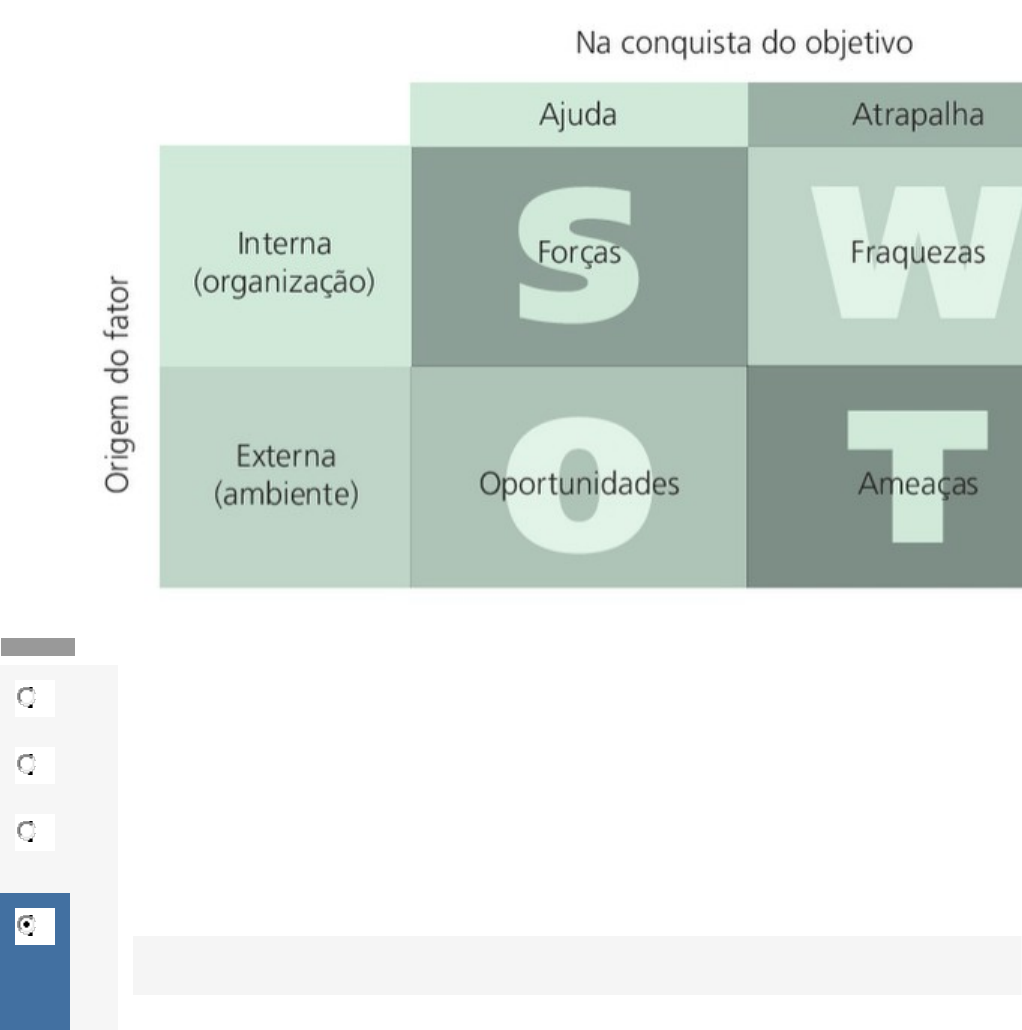The height and width of the screenshot is (1030, 1022).
Task: Click the vertical "Origem do fator" label
Action: (120, 385)
